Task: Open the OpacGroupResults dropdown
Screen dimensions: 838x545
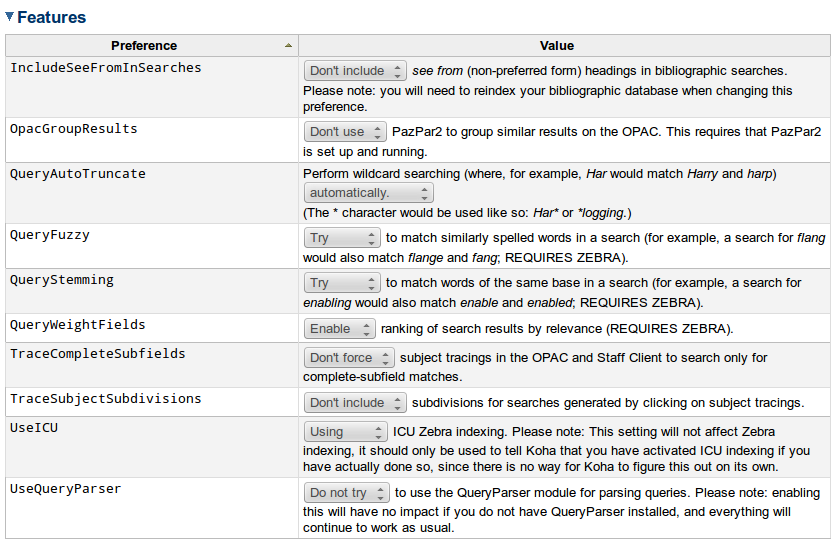Action: [x=345, y=132]
